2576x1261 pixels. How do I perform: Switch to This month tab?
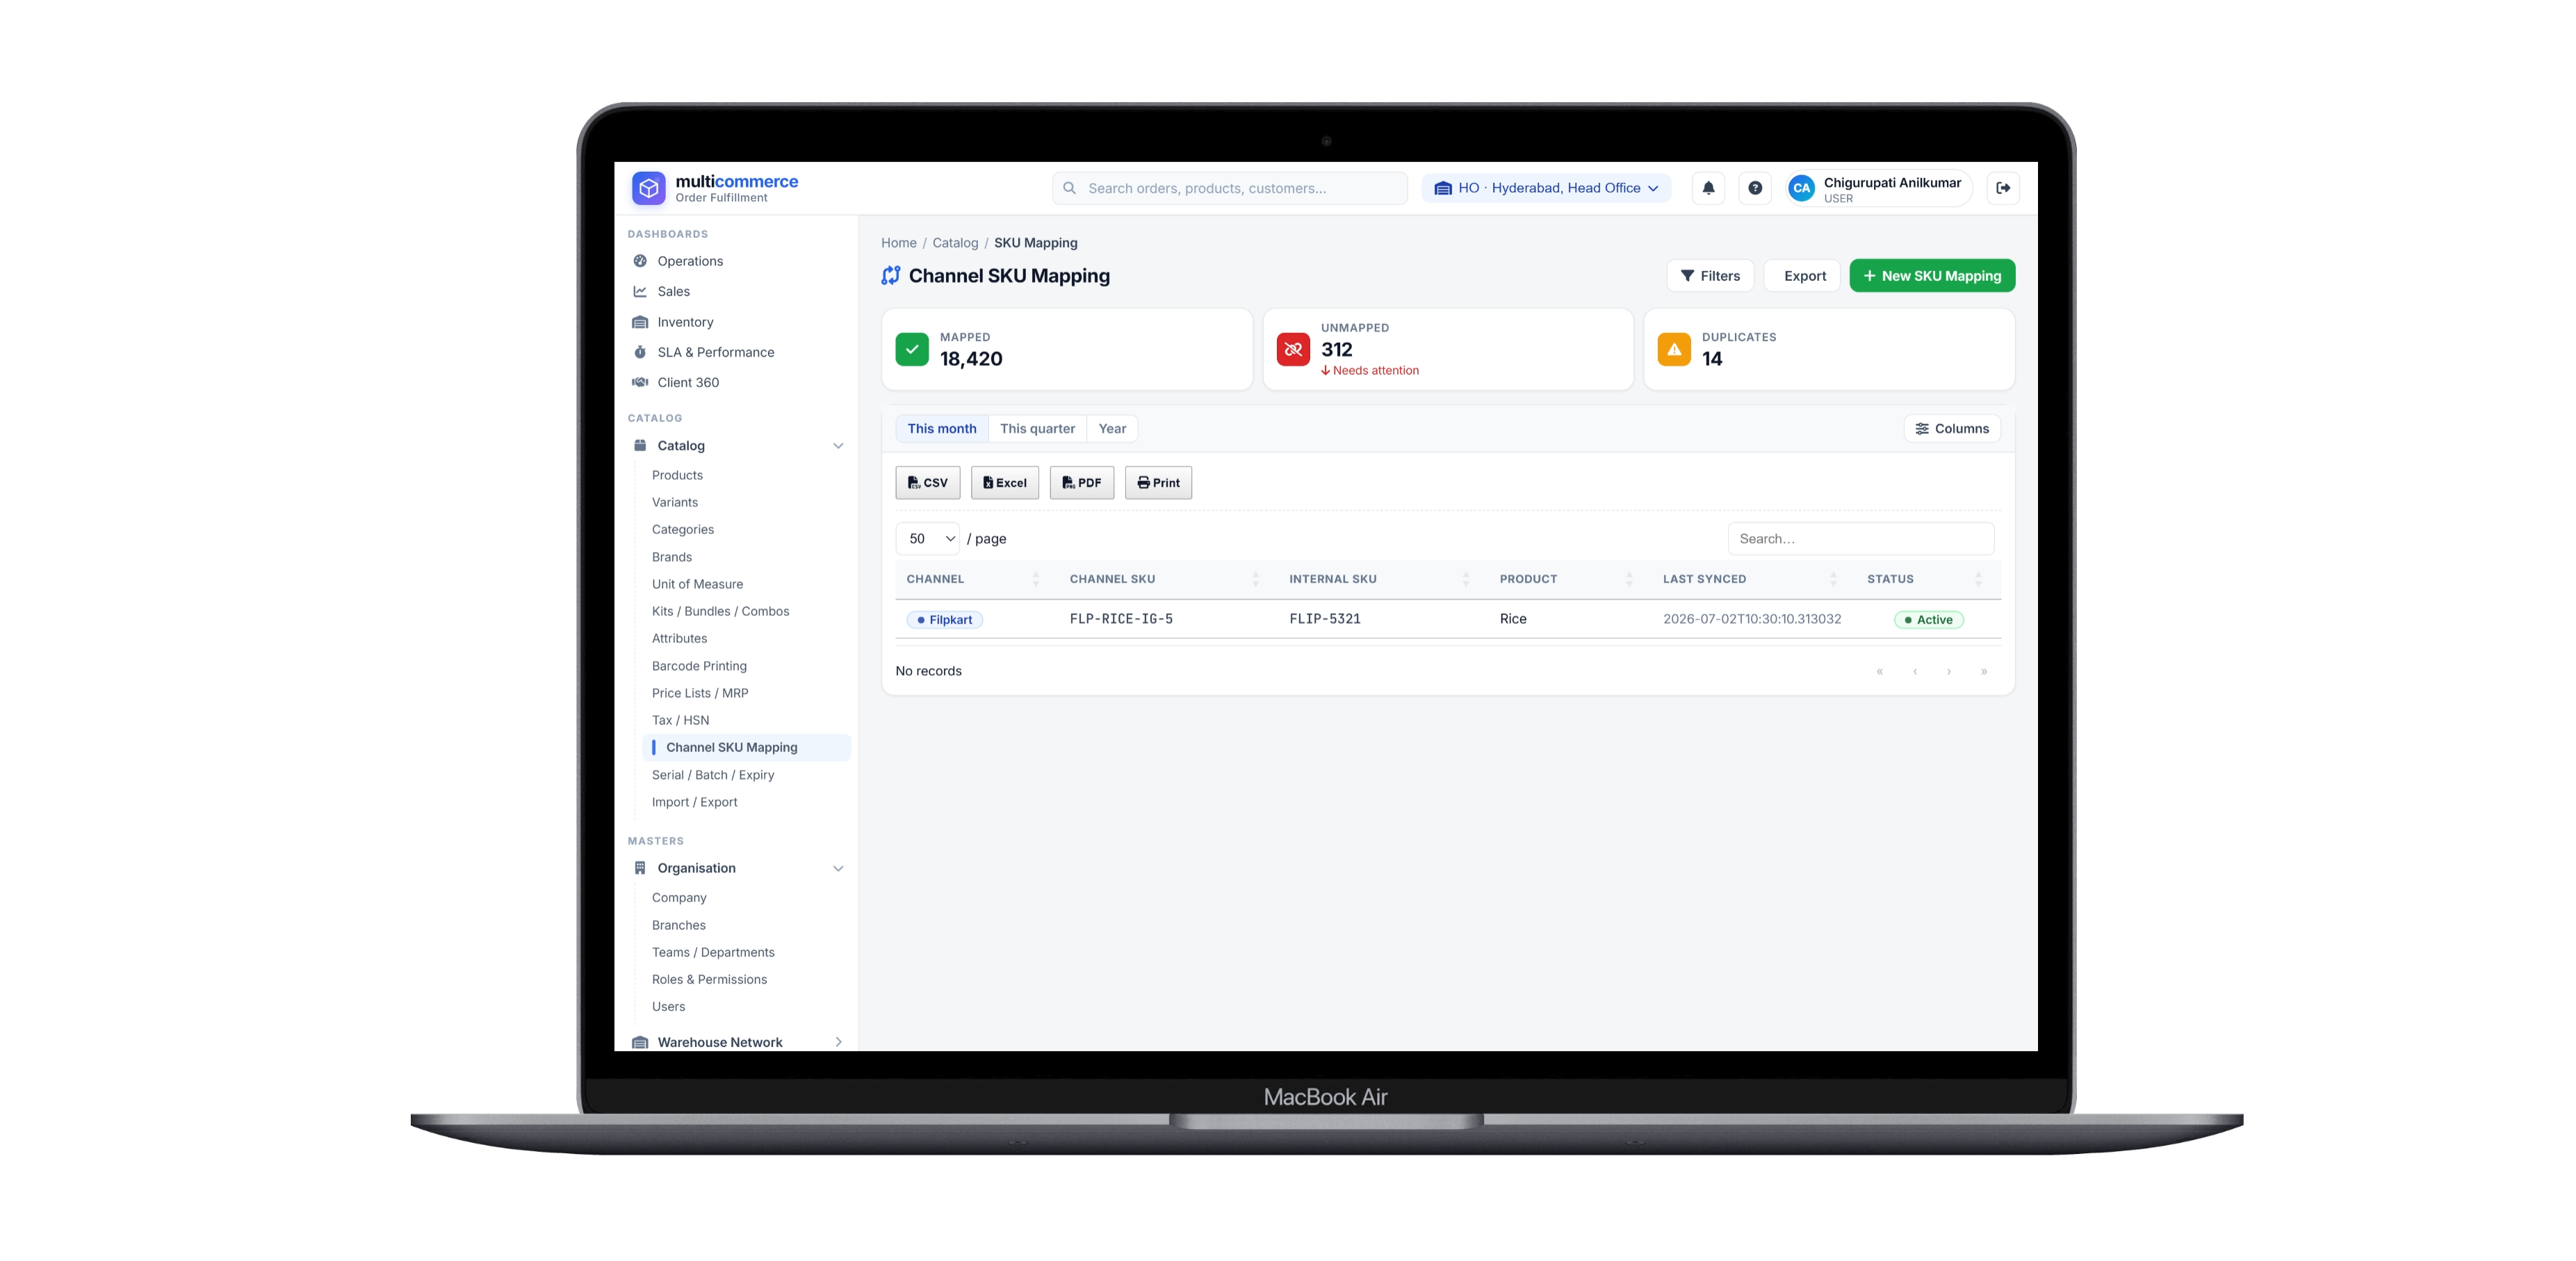(x=941, y=428)
